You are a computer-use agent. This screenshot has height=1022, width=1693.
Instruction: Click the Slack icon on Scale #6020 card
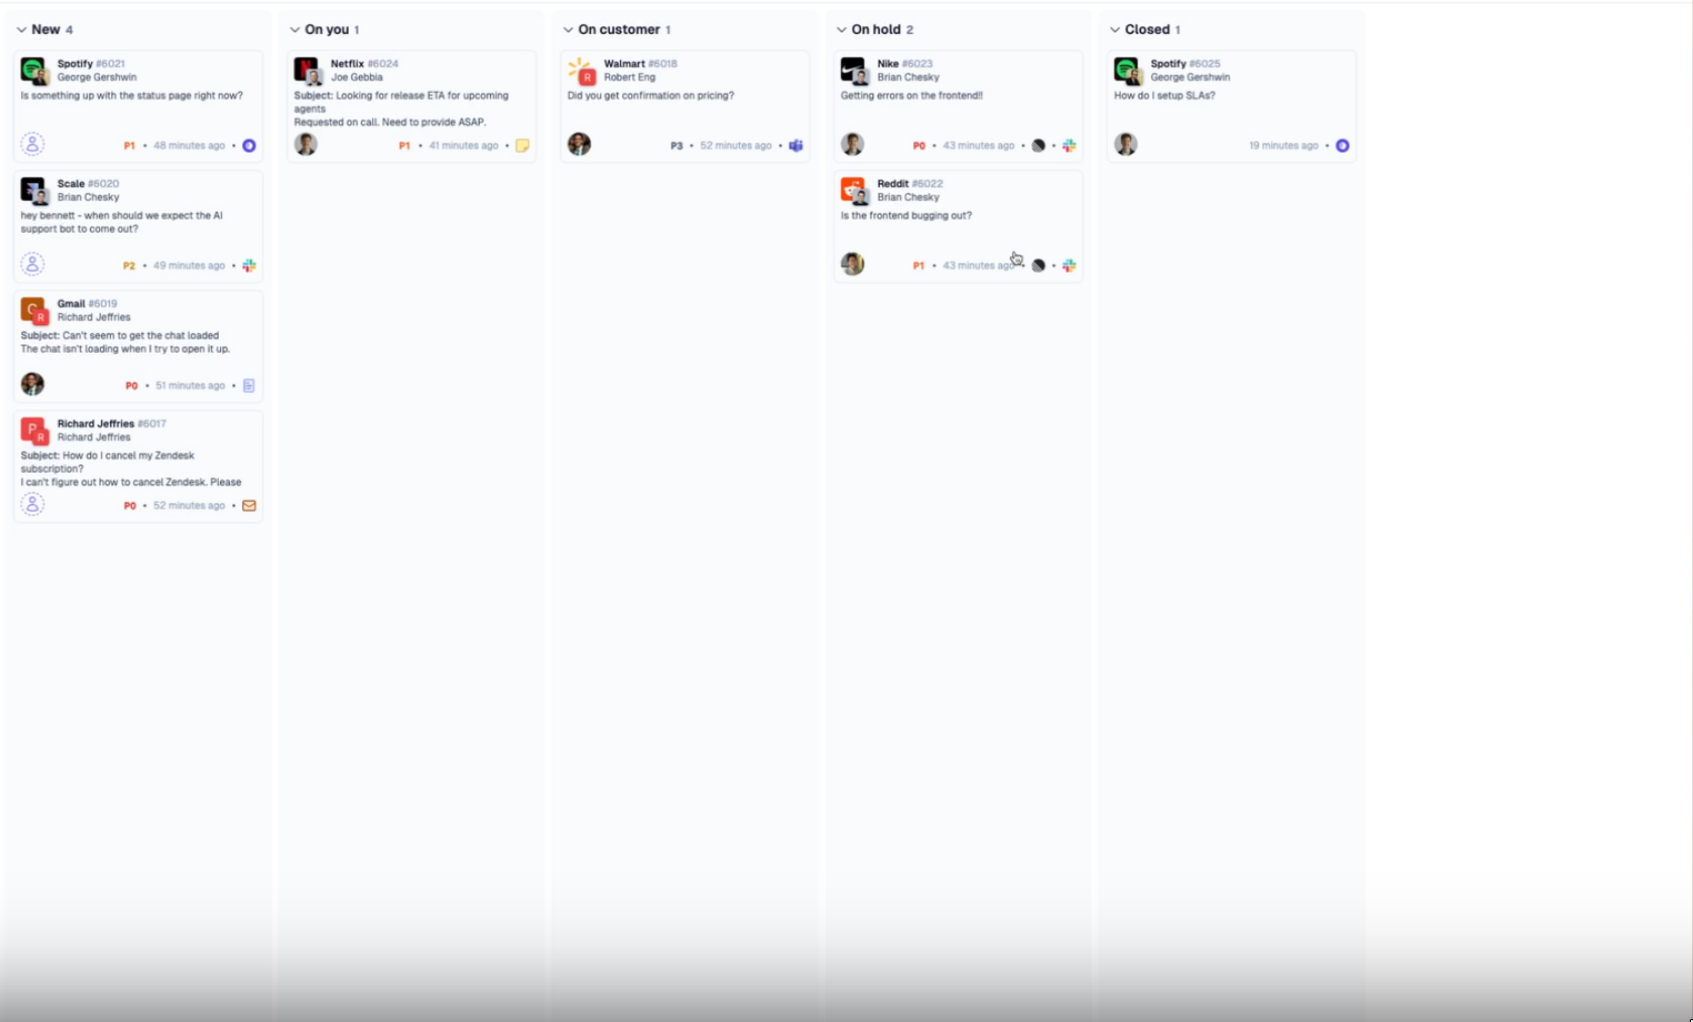[x=249, y=265]
